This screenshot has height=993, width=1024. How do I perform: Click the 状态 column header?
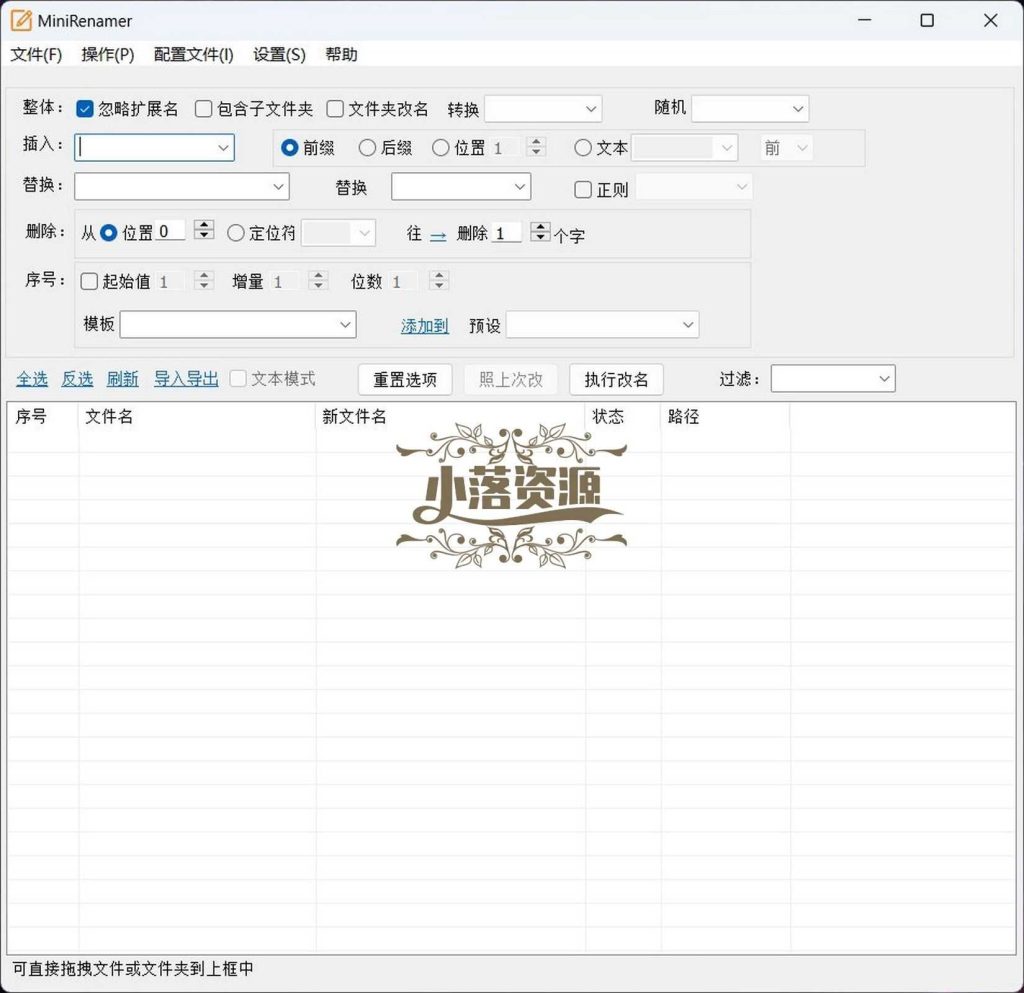click(x=623, y=417)
